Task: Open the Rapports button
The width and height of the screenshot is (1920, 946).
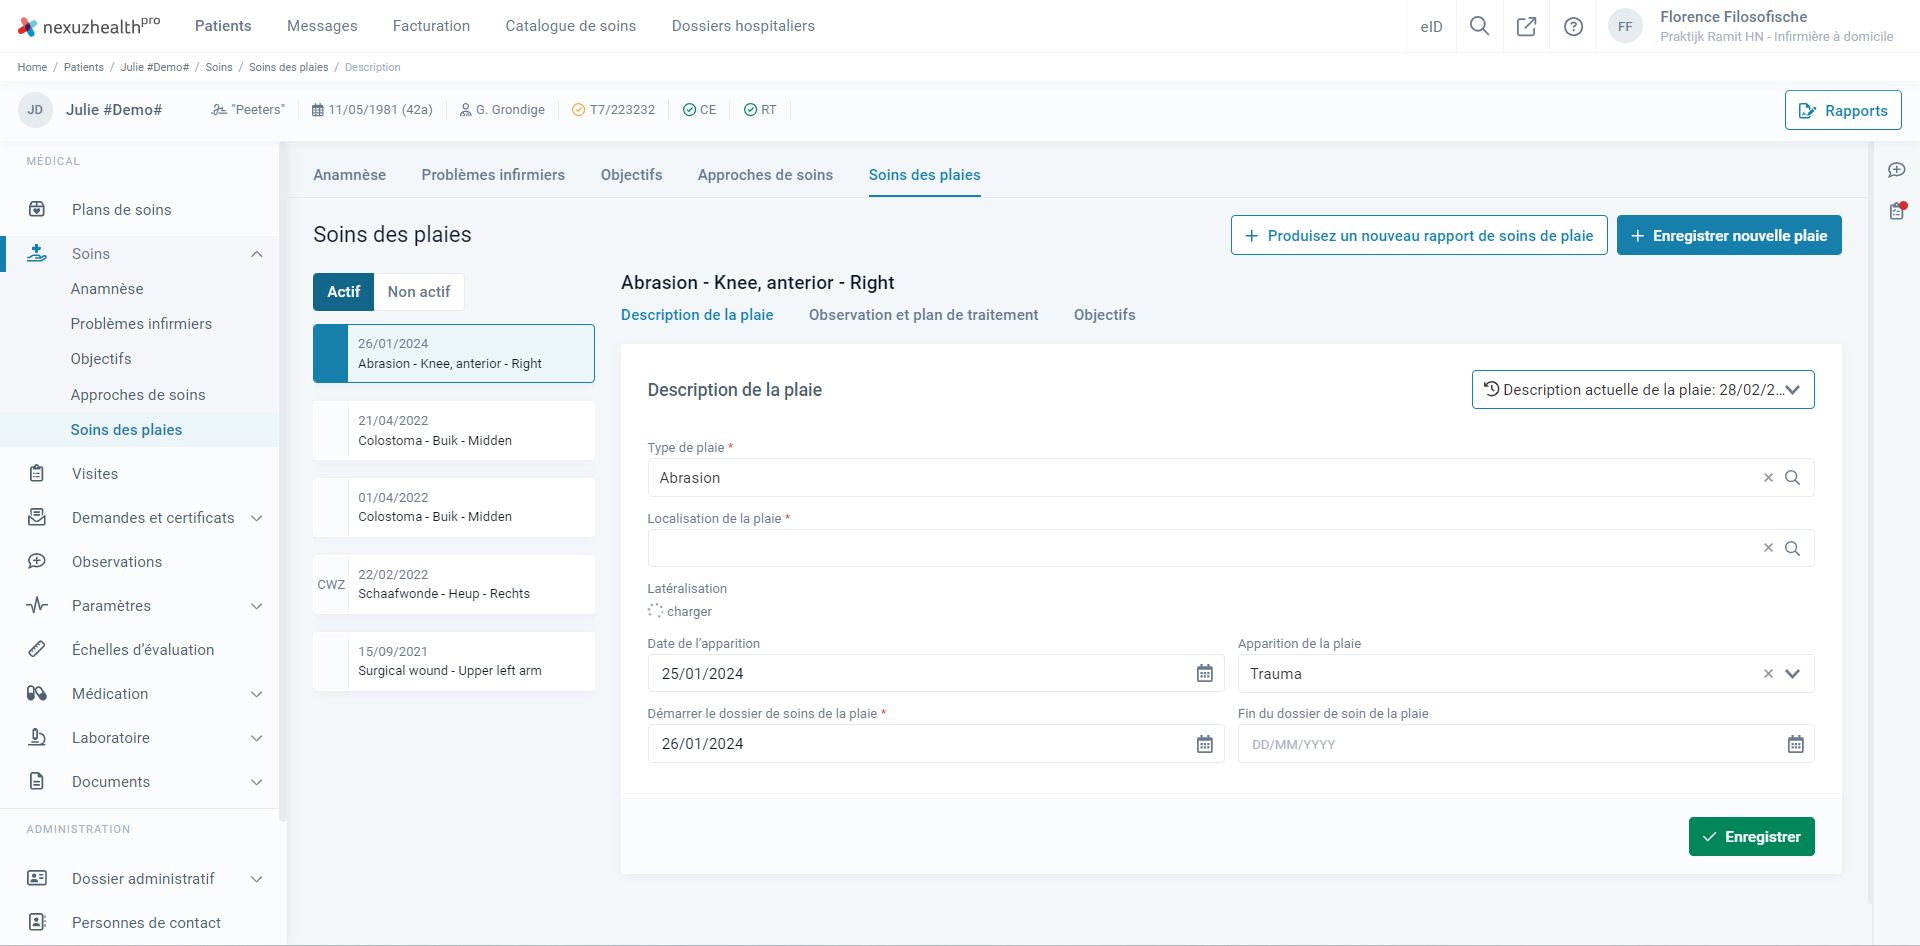Action: point(1843,110)
